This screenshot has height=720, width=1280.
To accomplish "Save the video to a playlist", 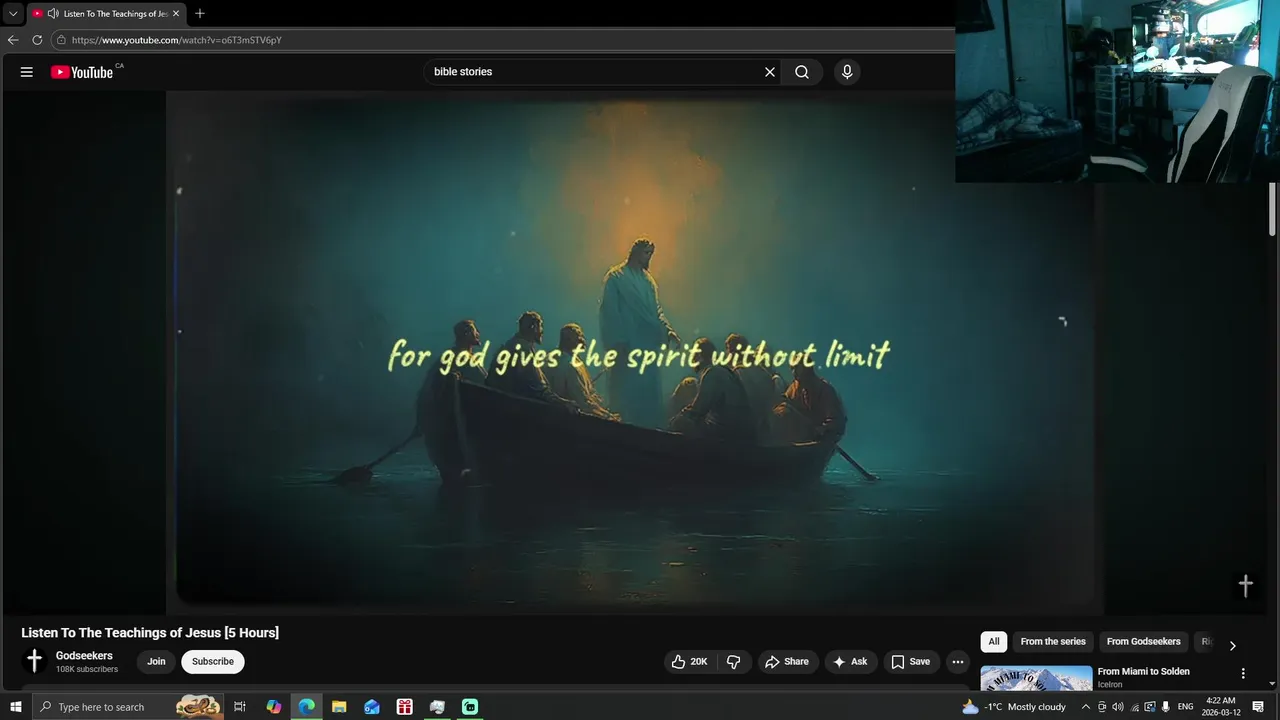I will [911, 662].
